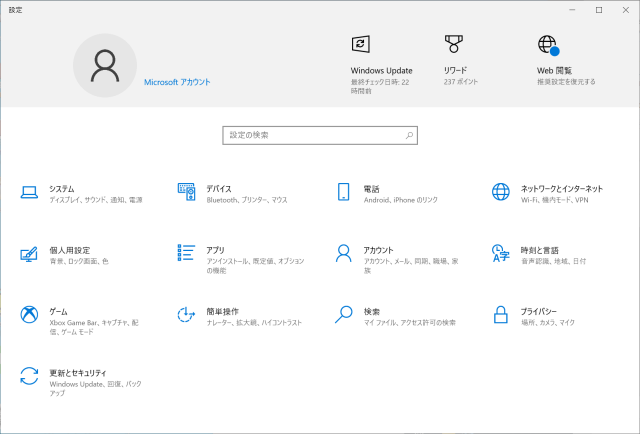
Task: Click the ディスプレイ、サウンド、通知、電源 description
Action: point(96,200)
